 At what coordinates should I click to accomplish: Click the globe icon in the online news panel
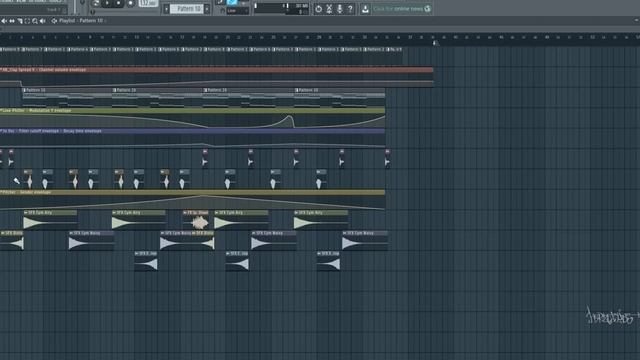pyautogui.click(x=427, y=8)
